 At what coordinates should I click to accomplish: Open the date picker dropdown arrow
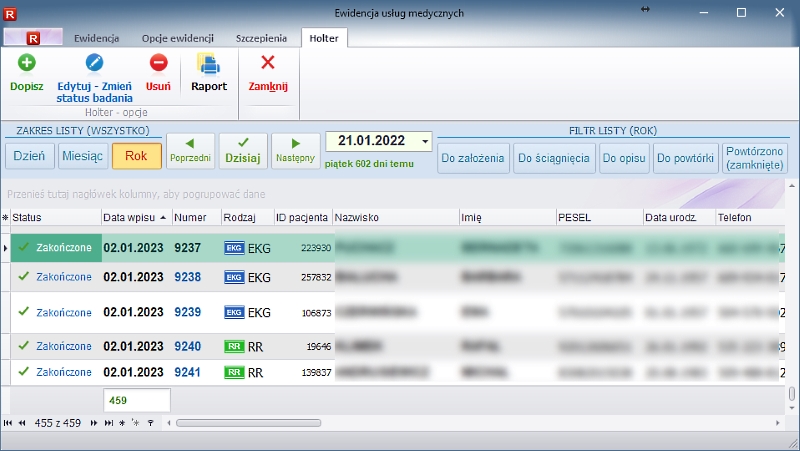click(424, 142)
